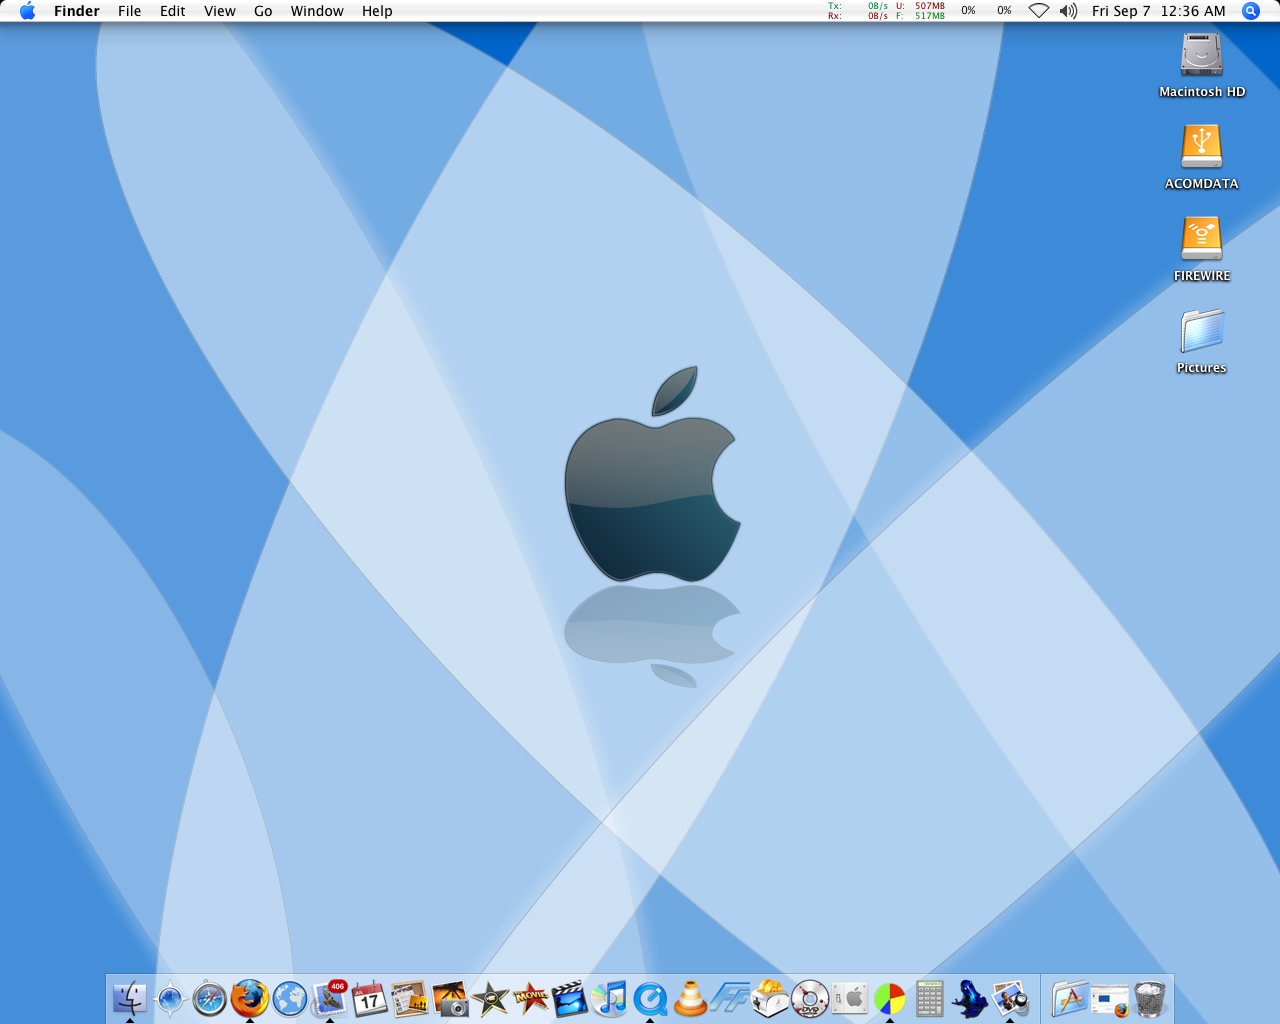
Task: Open QuickTime Player in the Dock
Action: point(650,998)
